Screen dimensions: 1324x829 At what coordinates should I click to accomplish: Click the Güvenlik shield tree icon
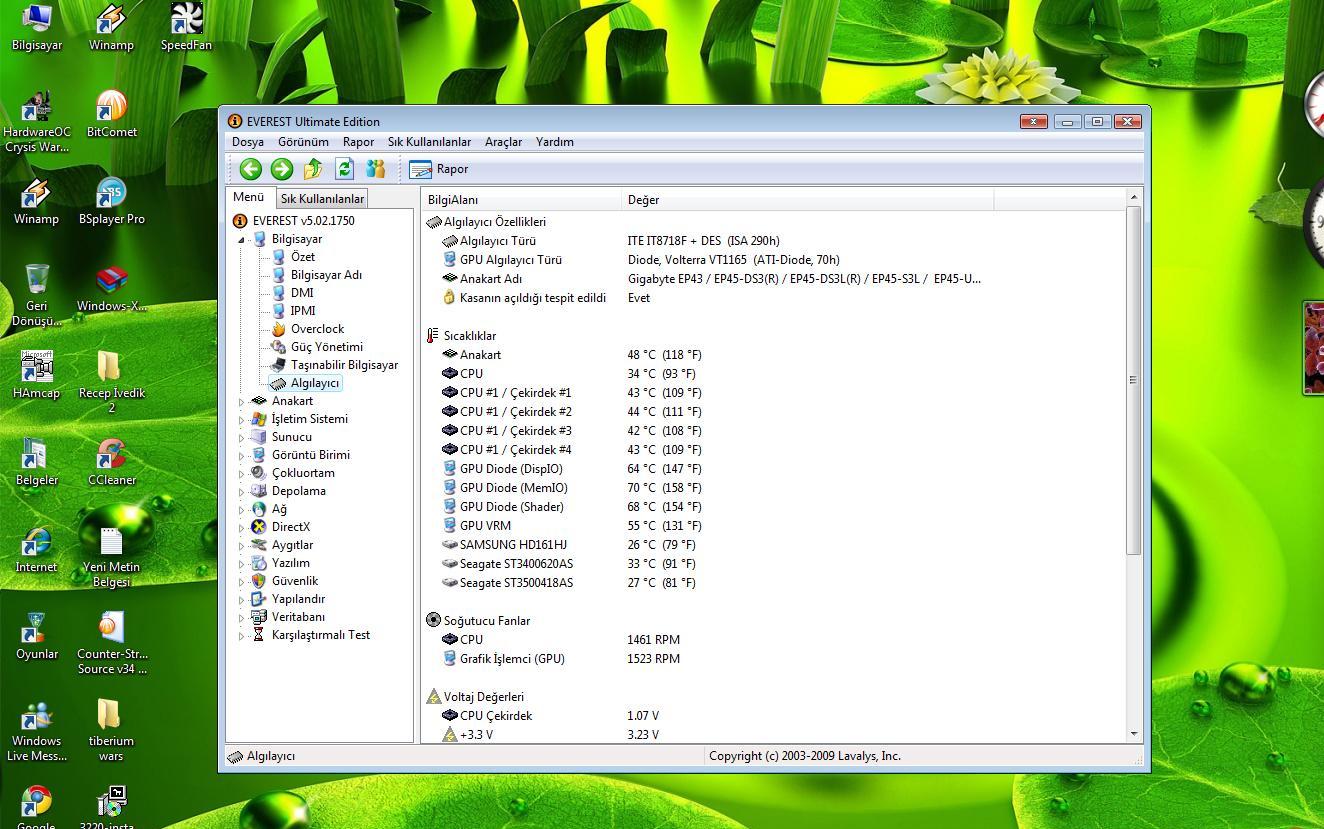(259, 582)
